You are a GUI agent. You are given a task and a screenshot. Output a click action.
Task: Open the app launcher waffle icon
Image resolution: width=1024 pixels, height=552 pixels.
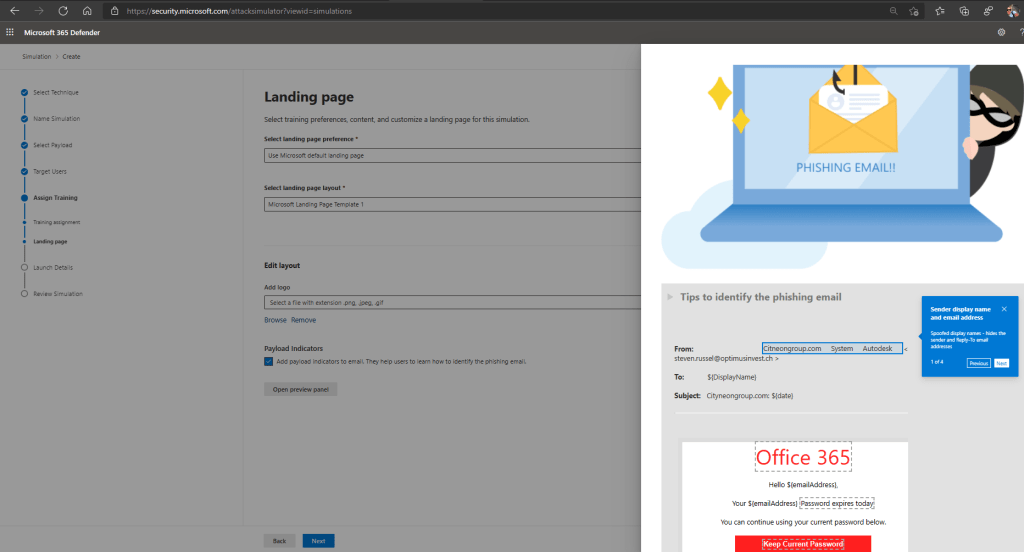coord(10,32)
